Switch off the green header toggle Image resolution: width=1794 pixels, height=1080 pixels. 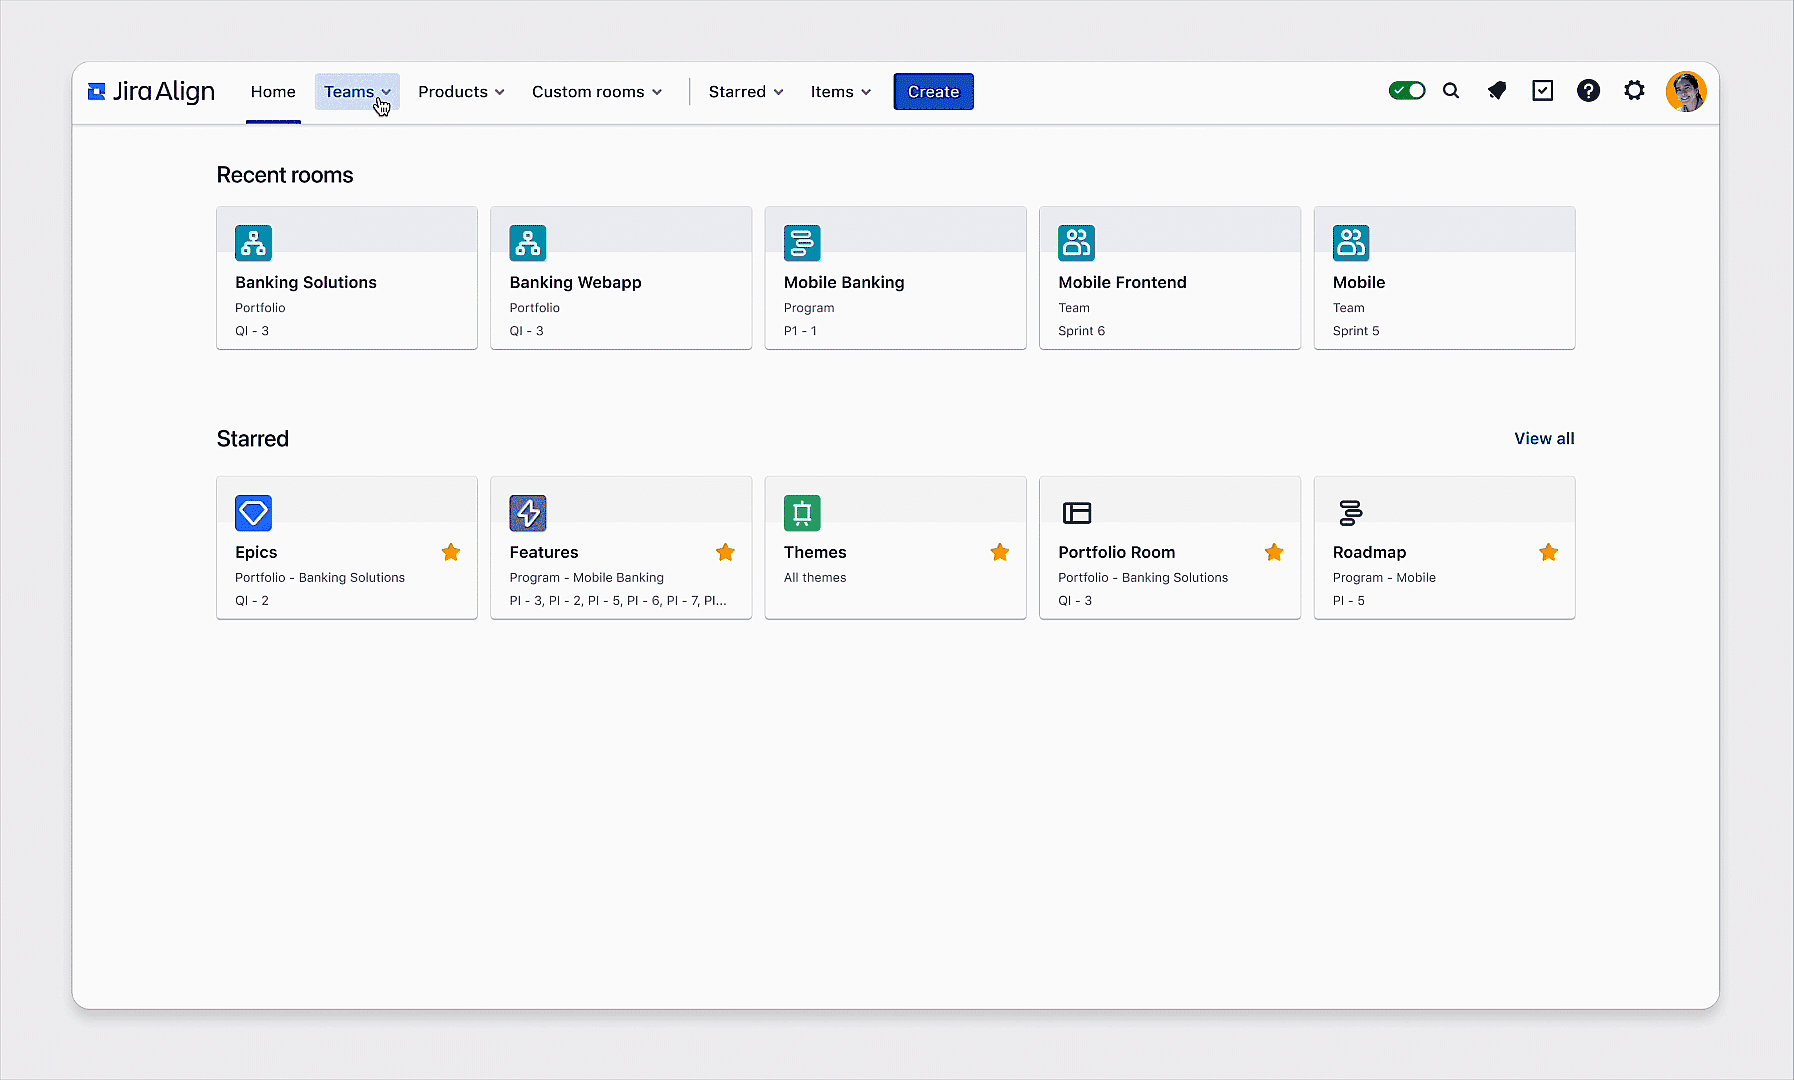tap(1407, 89)
